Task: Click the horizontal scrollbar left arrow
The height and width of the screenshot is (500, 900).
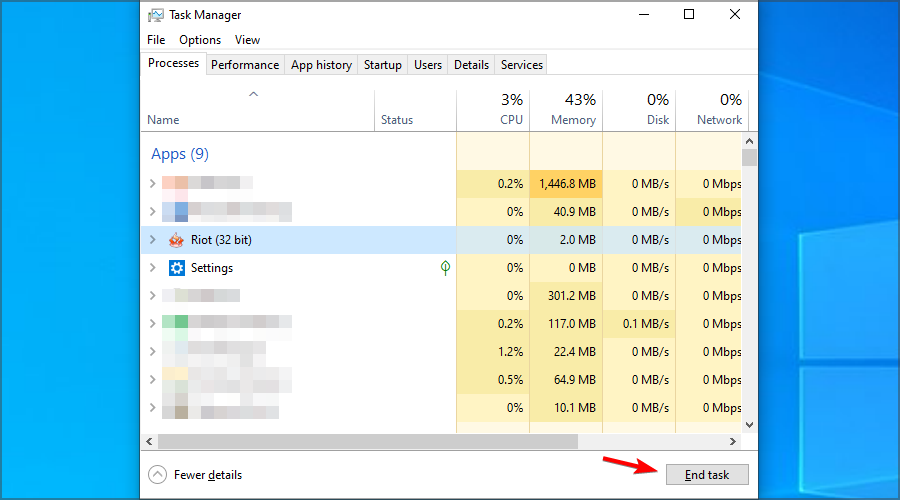Action: coord(149,441)
